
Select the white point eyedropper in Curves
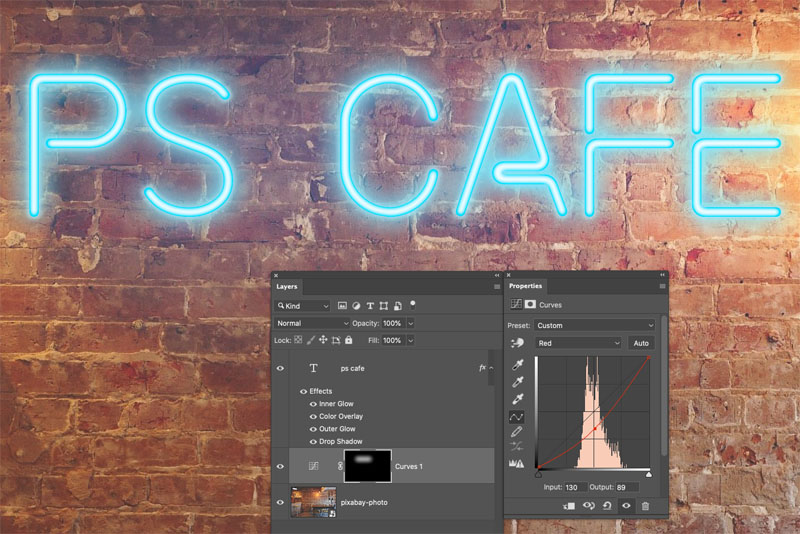(x=517, y=399)
